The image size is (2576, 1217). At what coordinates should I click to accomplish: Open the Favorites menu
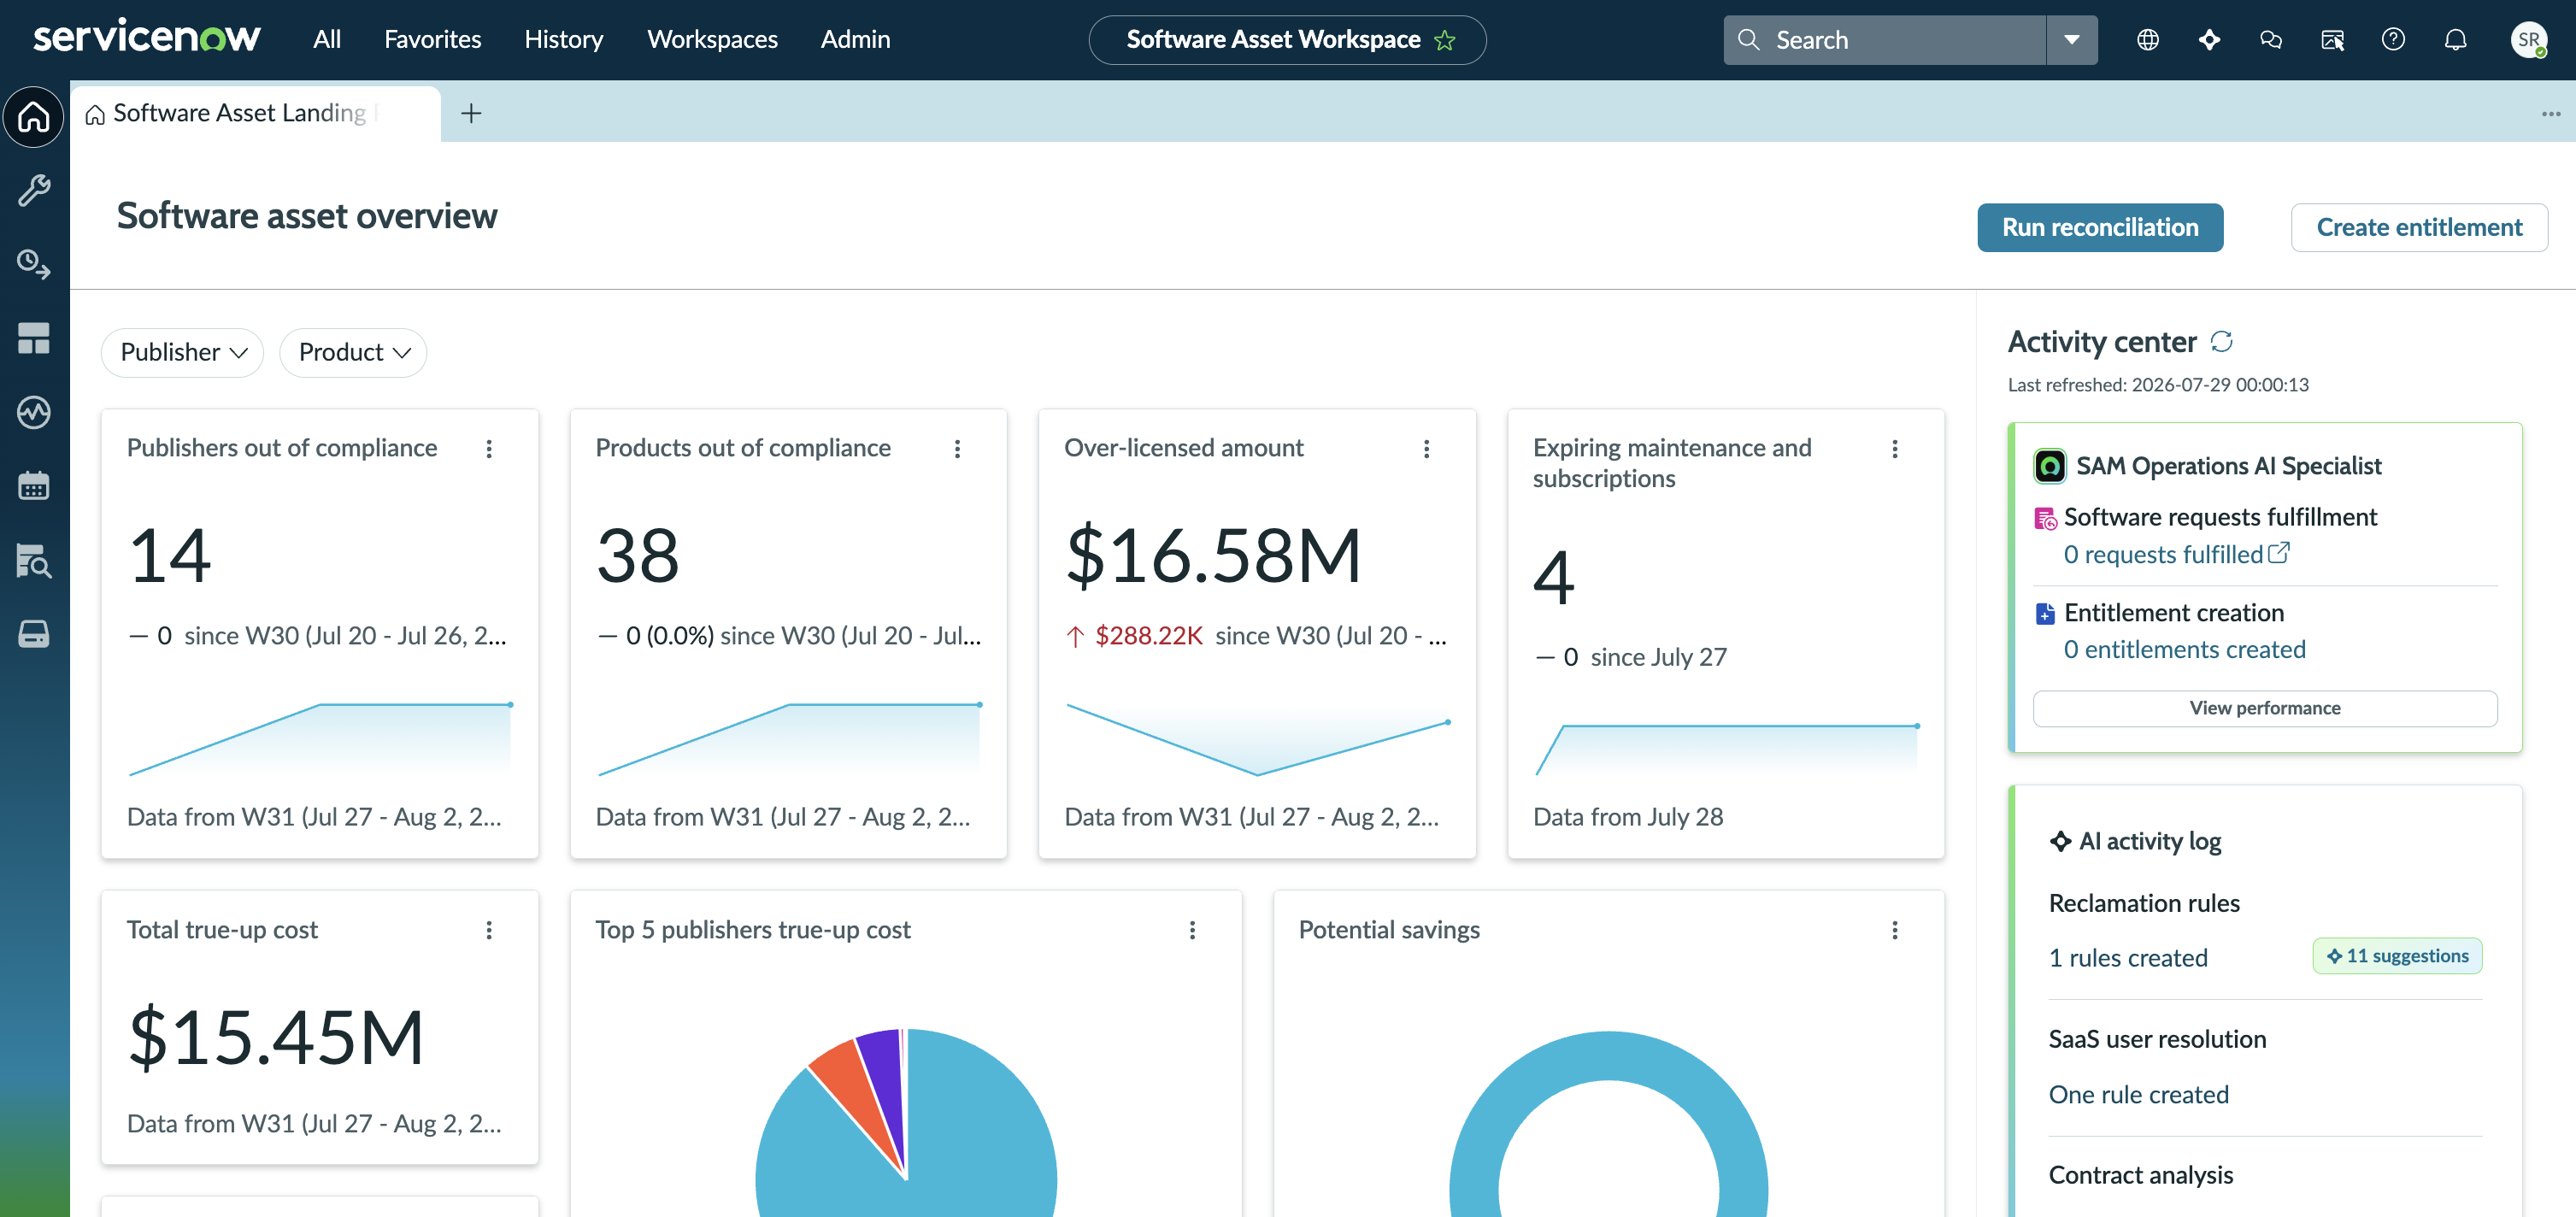[x=432, y=39]
